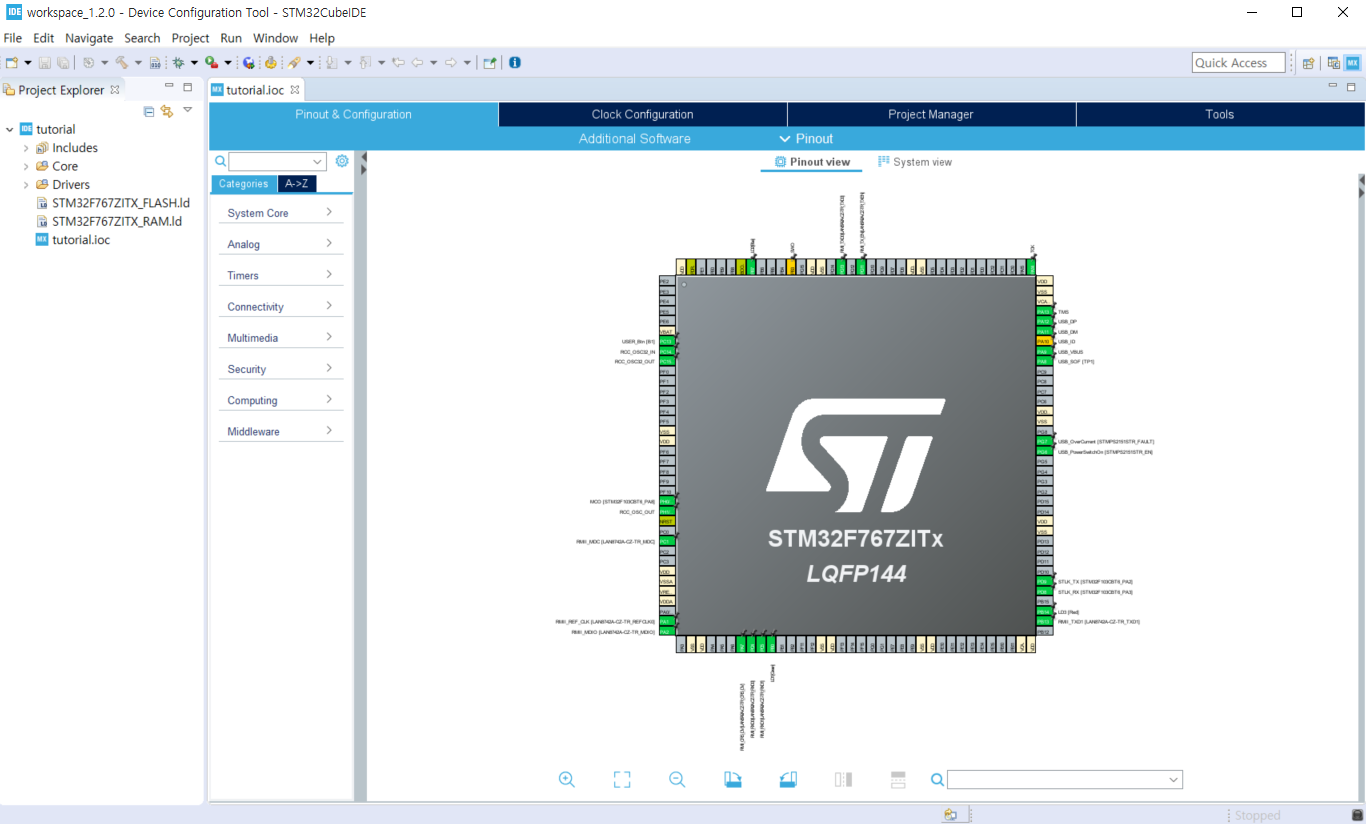Click the Device Configuration Tool perspective icon
This screenshot has width=1366, height=824.
pyautogui.click(x=1352, y=62)
